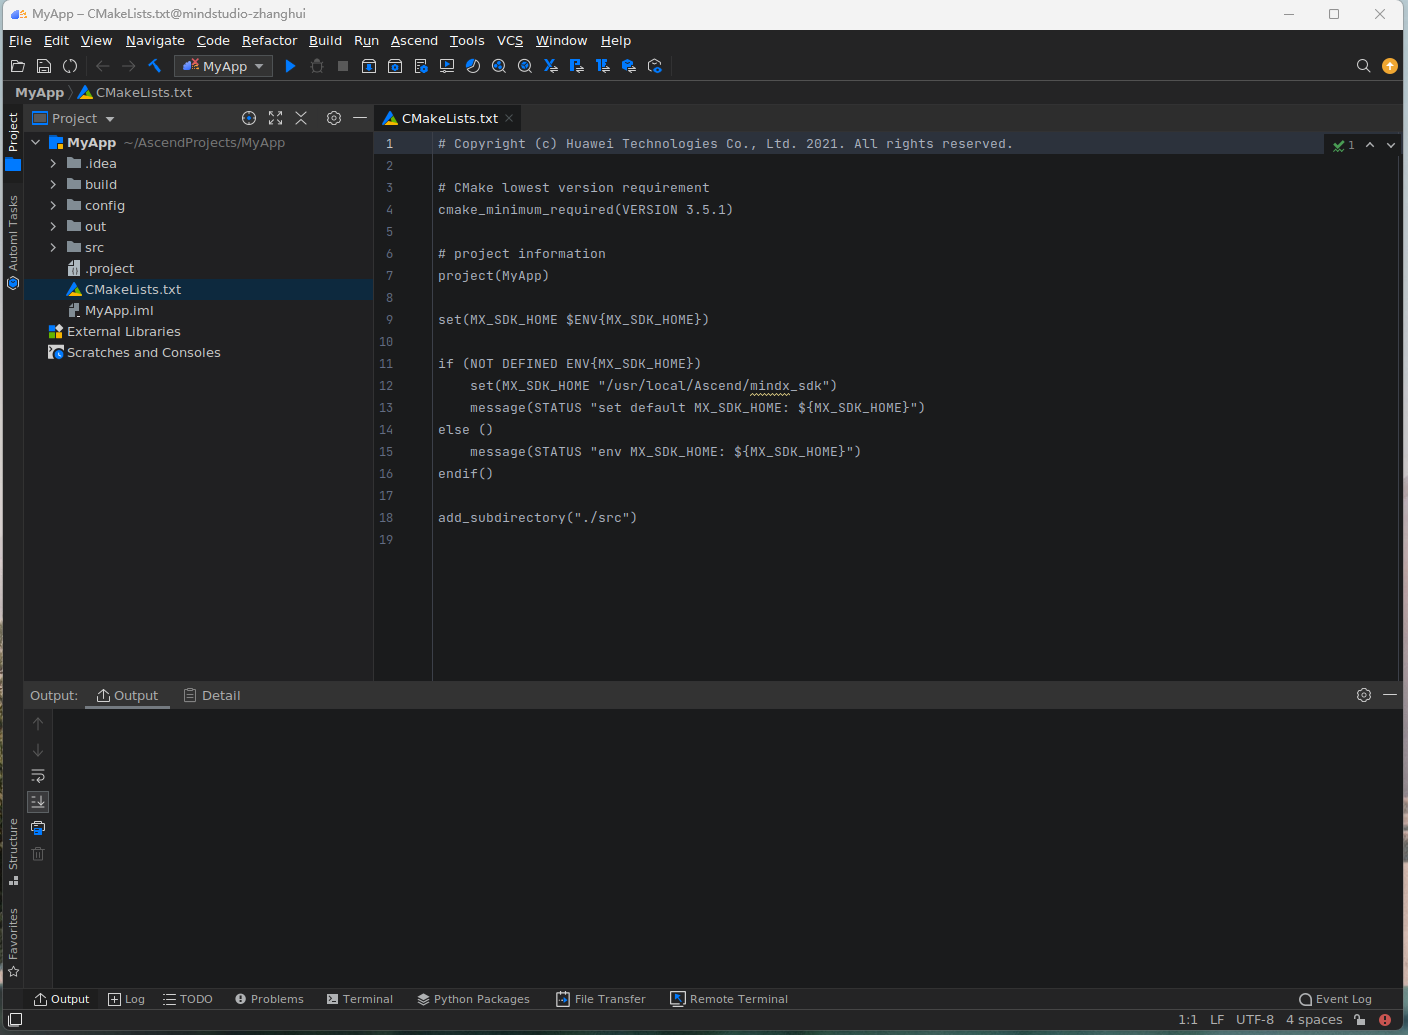The image size is (1408, 1035).
Task: Click the Debug bug icon
Action: [x=317, y=66]
